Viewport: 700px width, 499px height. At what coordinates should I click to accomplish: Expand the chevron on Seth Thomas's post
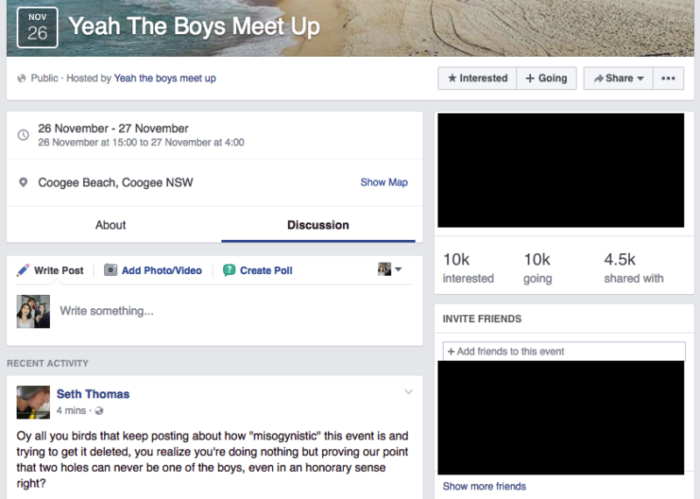[x=408, y=392]
